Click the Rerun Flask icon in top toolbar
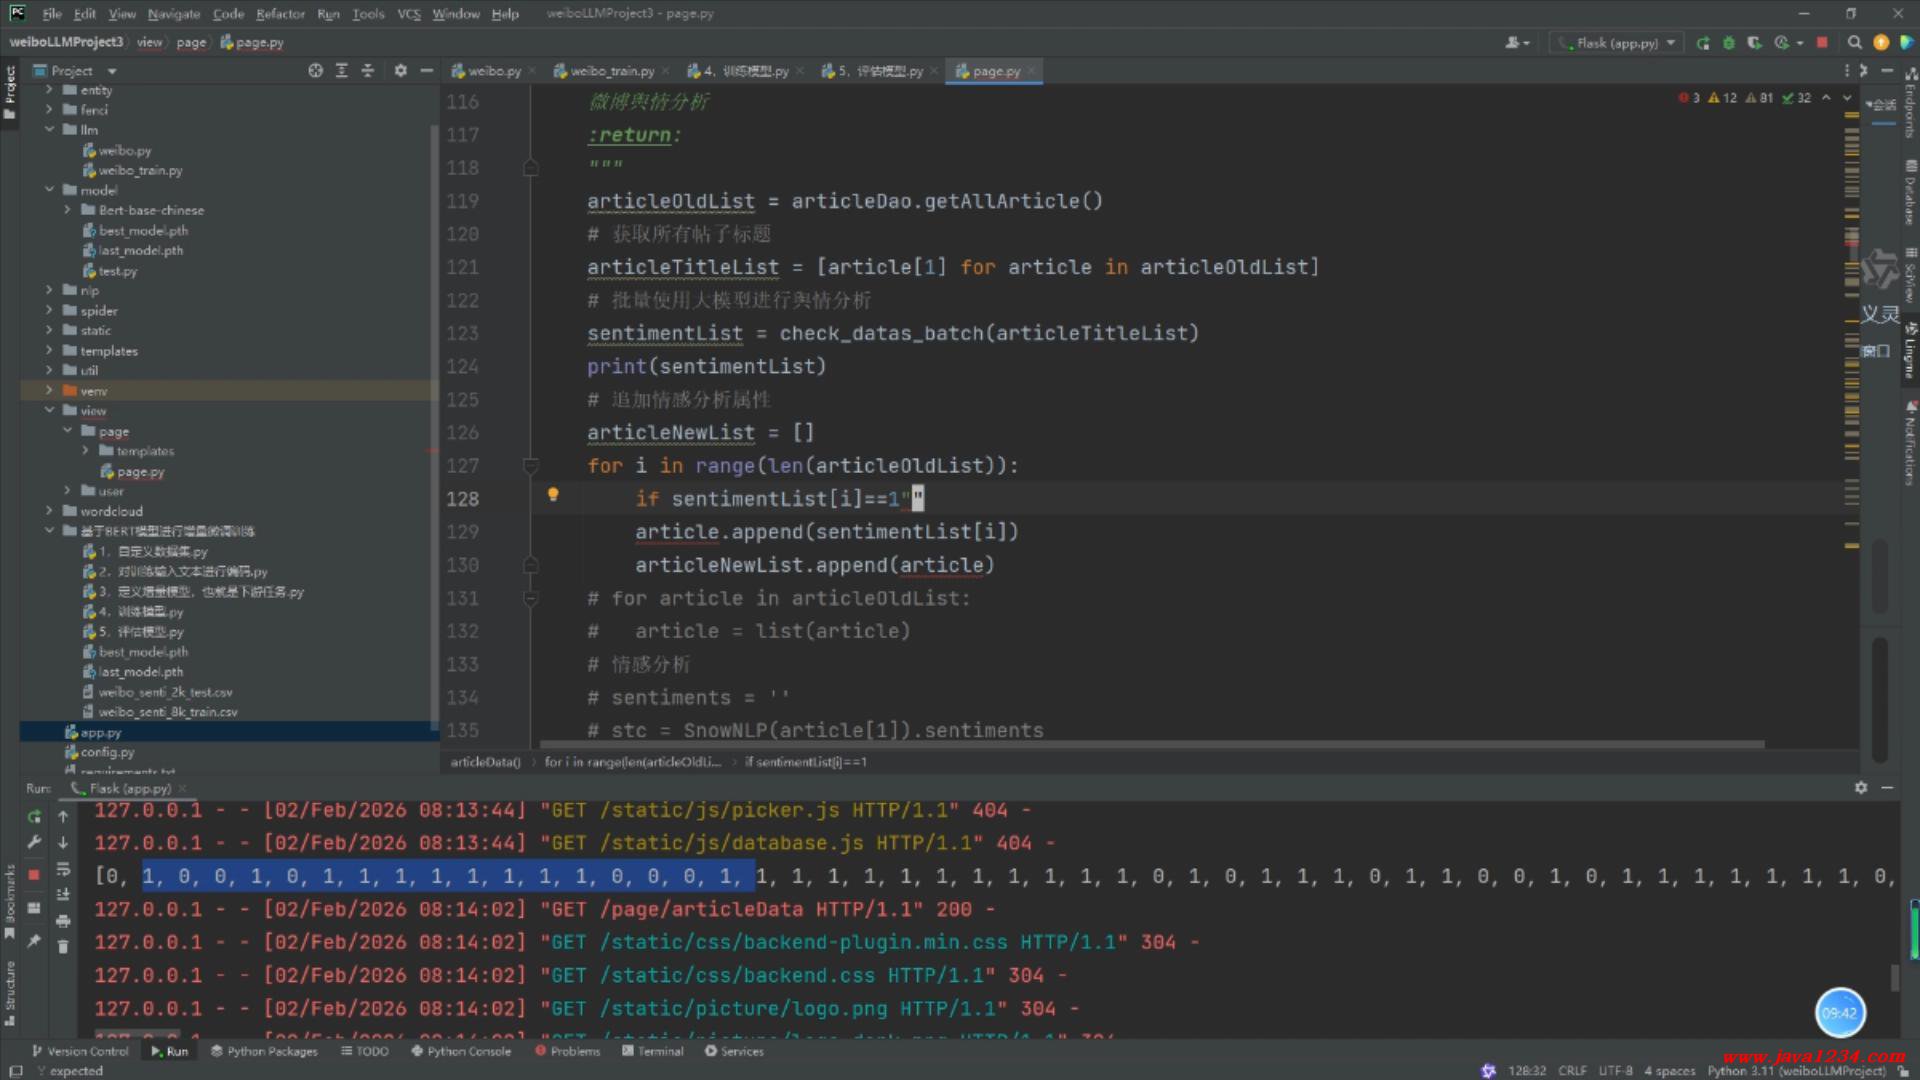Viewport: 1920px width, 1080px height. pos(1703,43)
